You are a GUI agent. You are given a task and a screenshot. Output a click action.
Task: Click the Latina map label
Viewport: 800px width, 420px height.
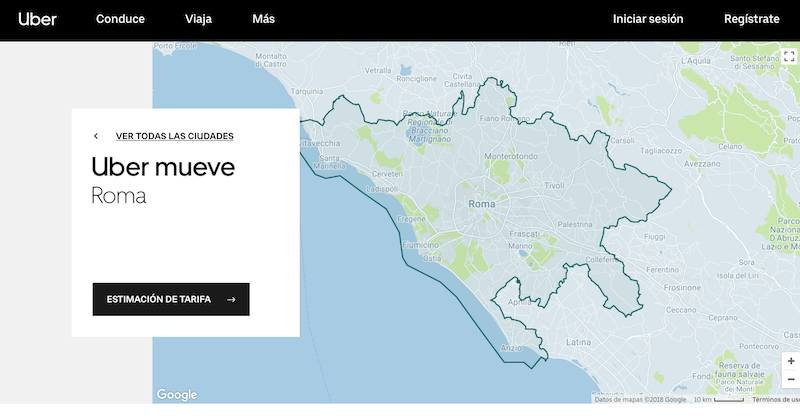click(579, 342)
